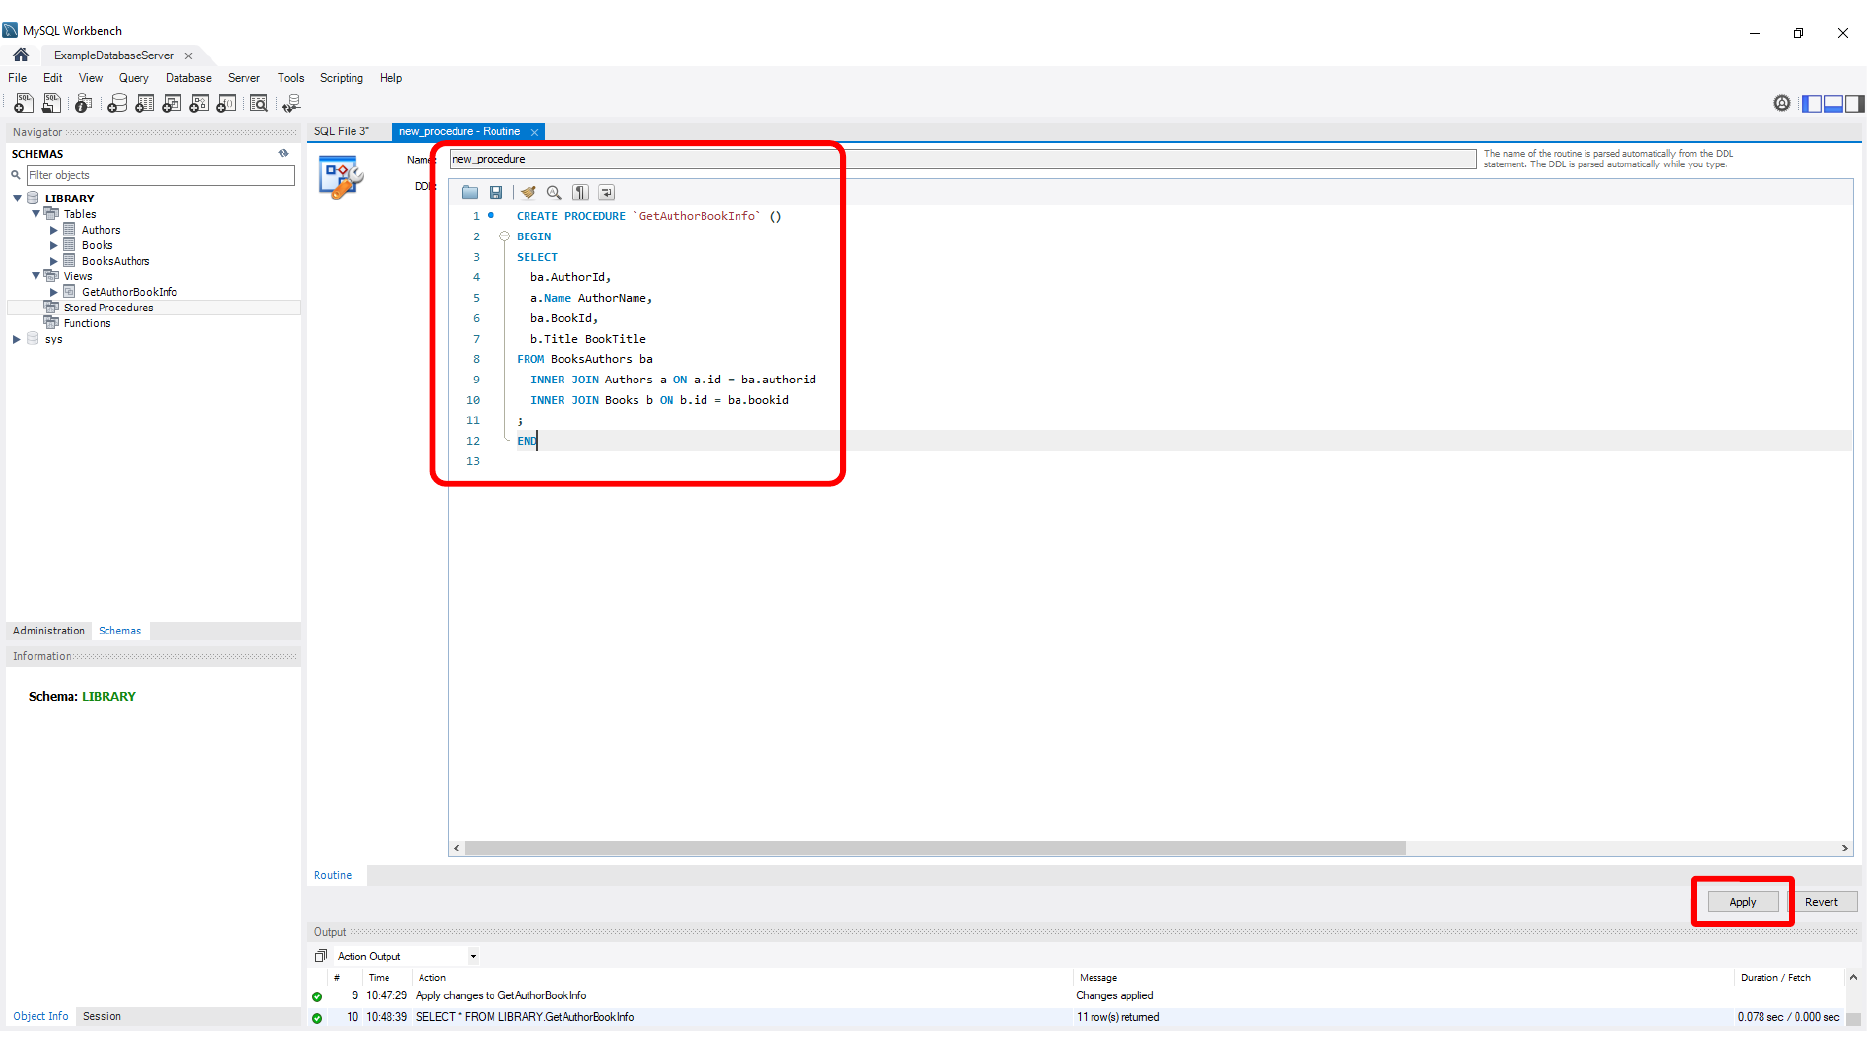Open a SQL script file icon
1867x1050 pixels.
(51, 103)
